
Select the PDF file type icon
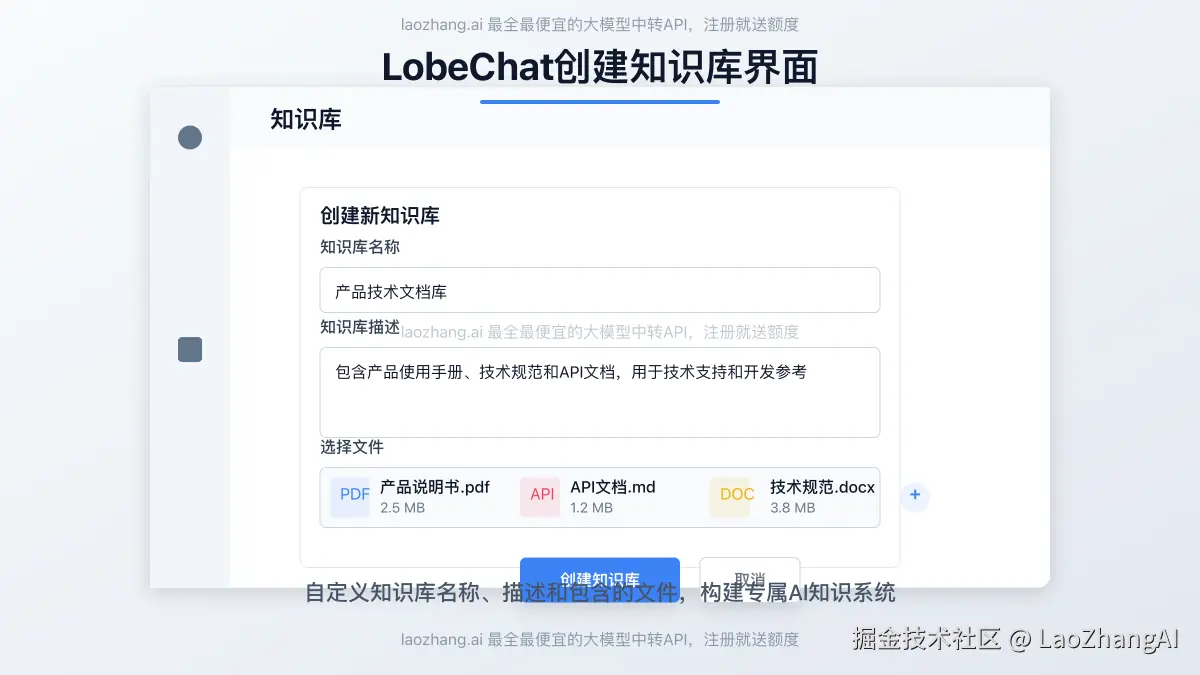[351, 497]
